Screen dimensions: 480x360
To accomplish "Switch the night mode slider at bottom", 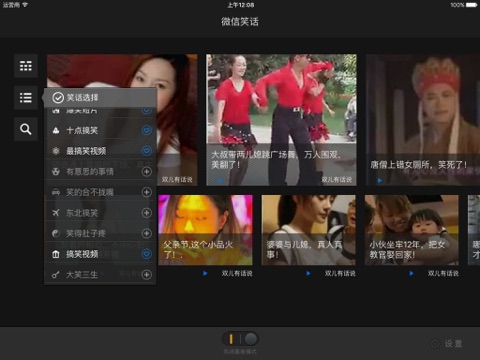I will click(x=240, y=339).
